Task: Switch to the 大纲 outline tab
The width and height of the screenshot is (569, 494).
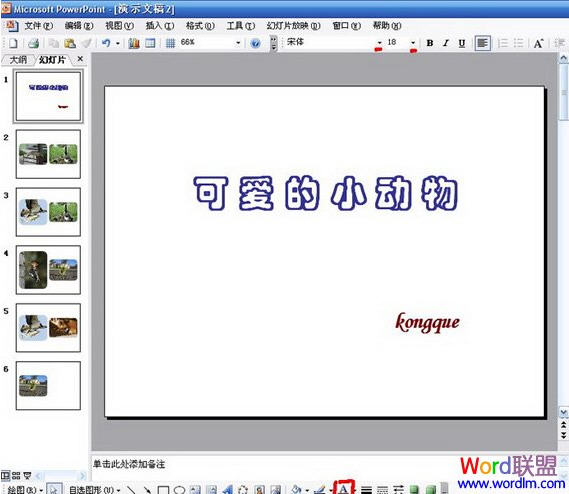Action: 18,60
